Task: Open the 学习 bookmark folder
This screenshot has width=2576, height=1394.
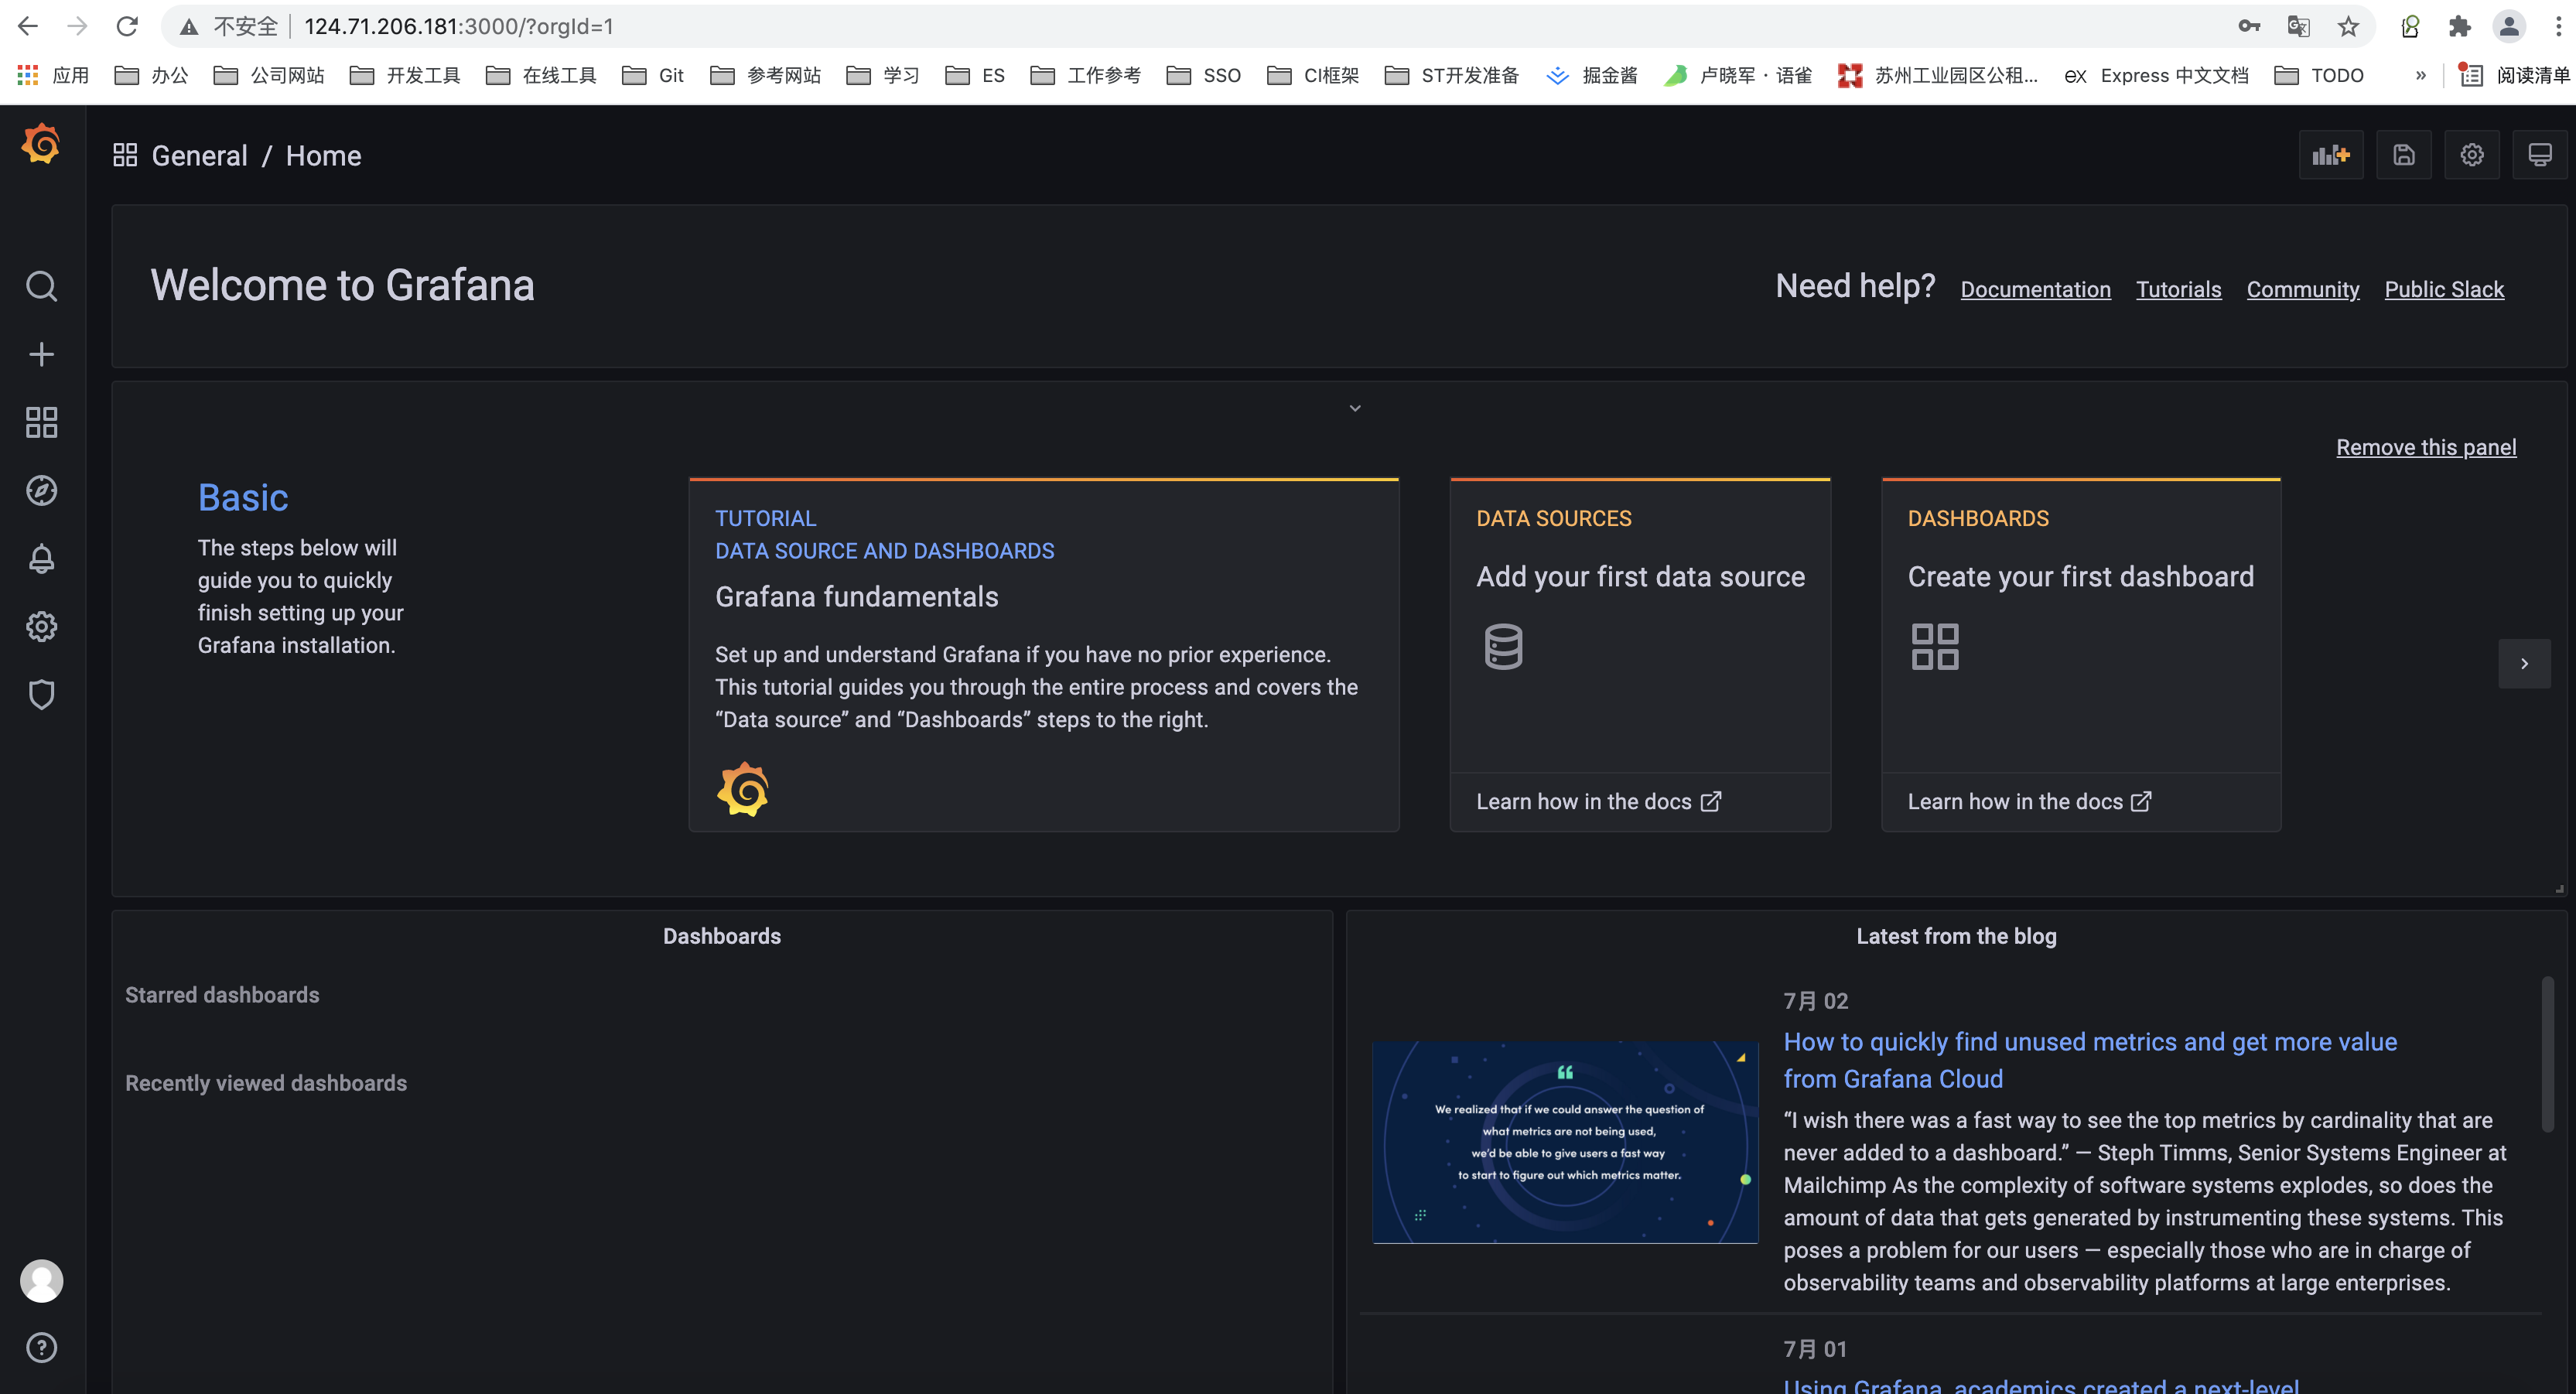Action: coord(882,75)
